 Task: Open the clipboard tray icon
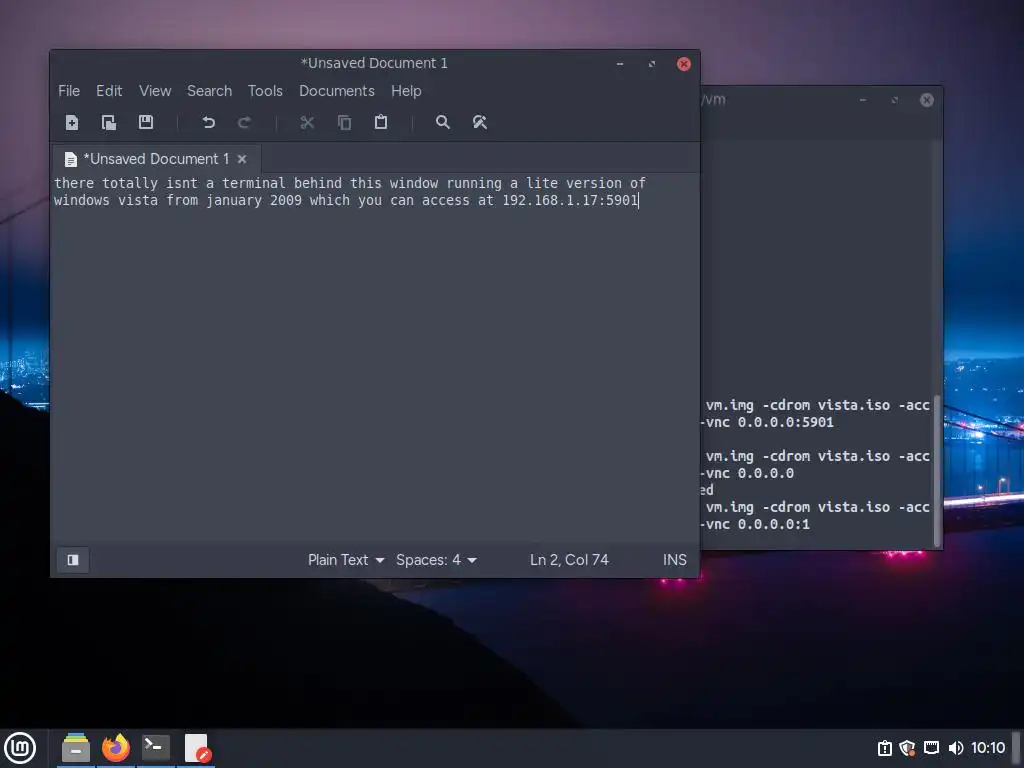[x=885, y=748]
